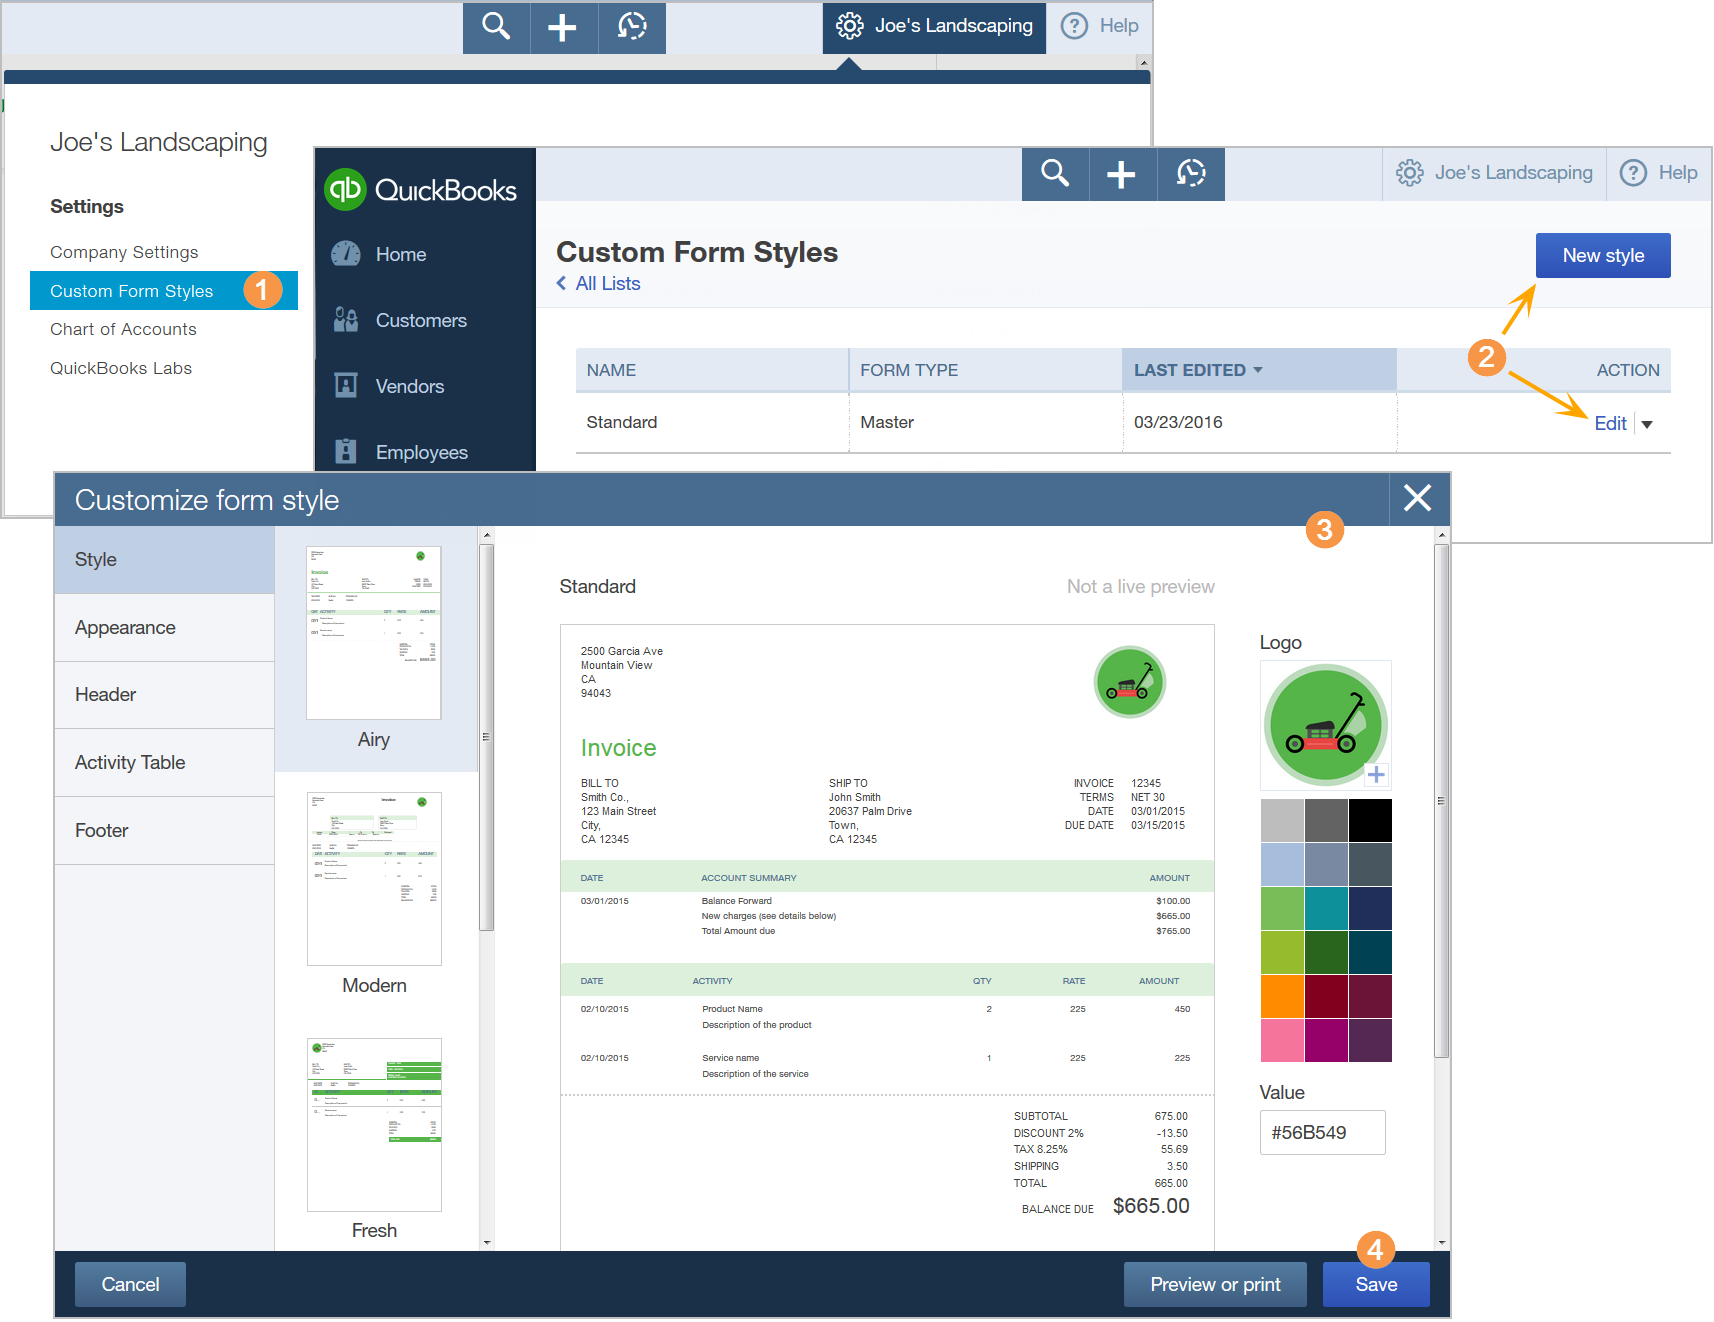The width and height of the screenshot is (1714, 1322).
Task: Open the dropdown arrow next to Edit
Action: coord(1647,424)
